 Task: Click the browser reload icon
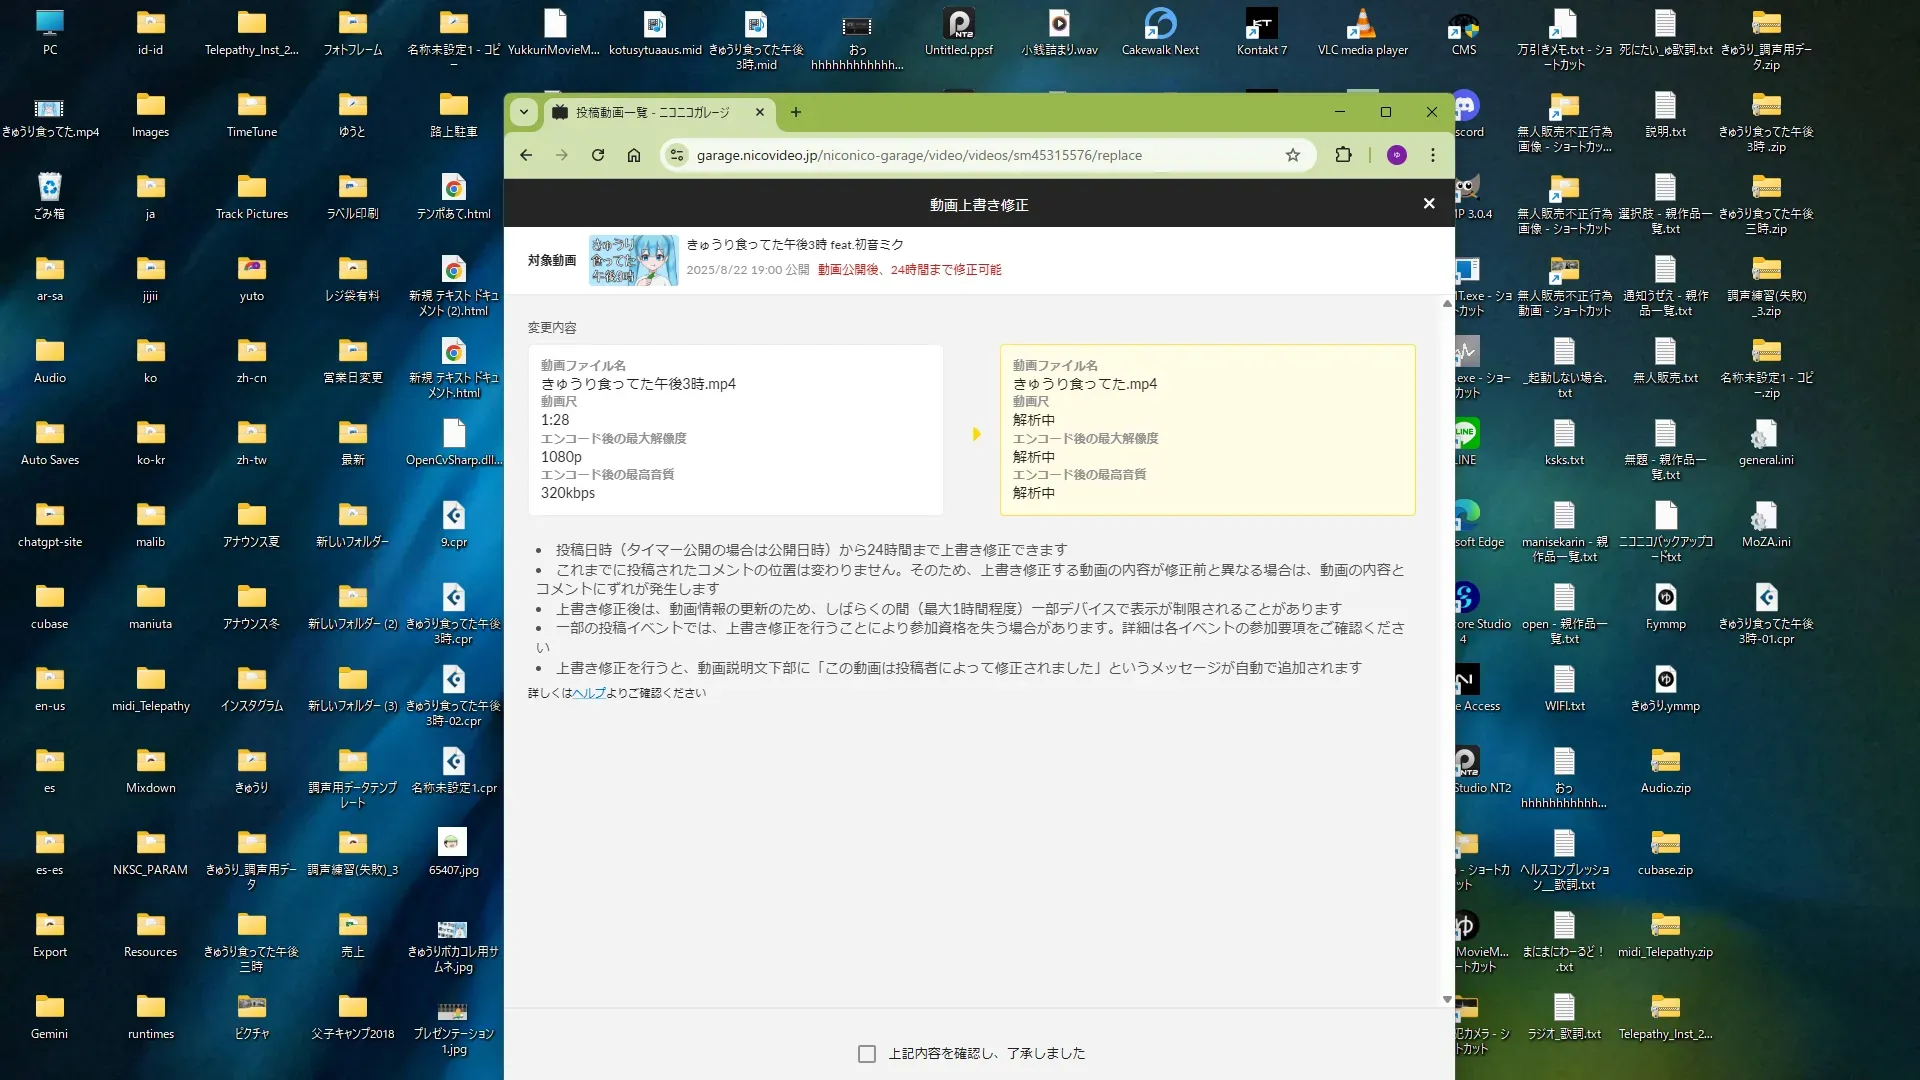coord(598,155)
